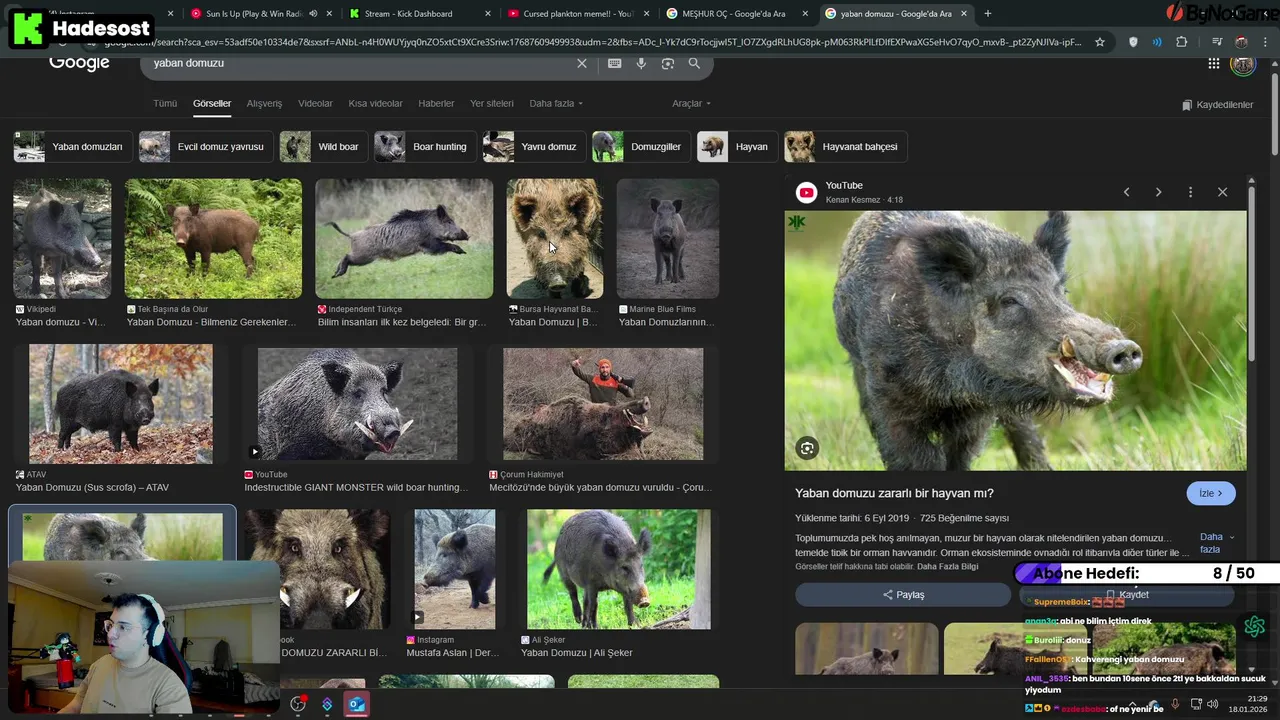Show previous image in preview panel
The width and height of the screenshot is (1280, 720).
coord(1126,192)
